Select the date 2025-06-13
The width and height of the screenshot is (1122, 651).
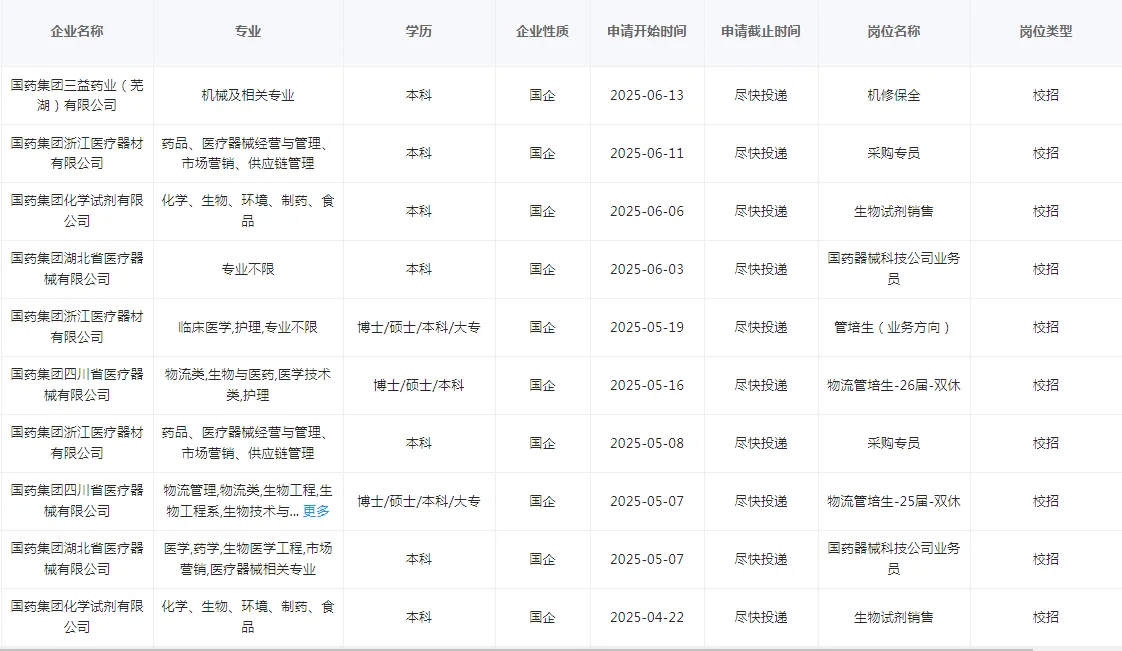pyautogui.click(x=647, y=95)
